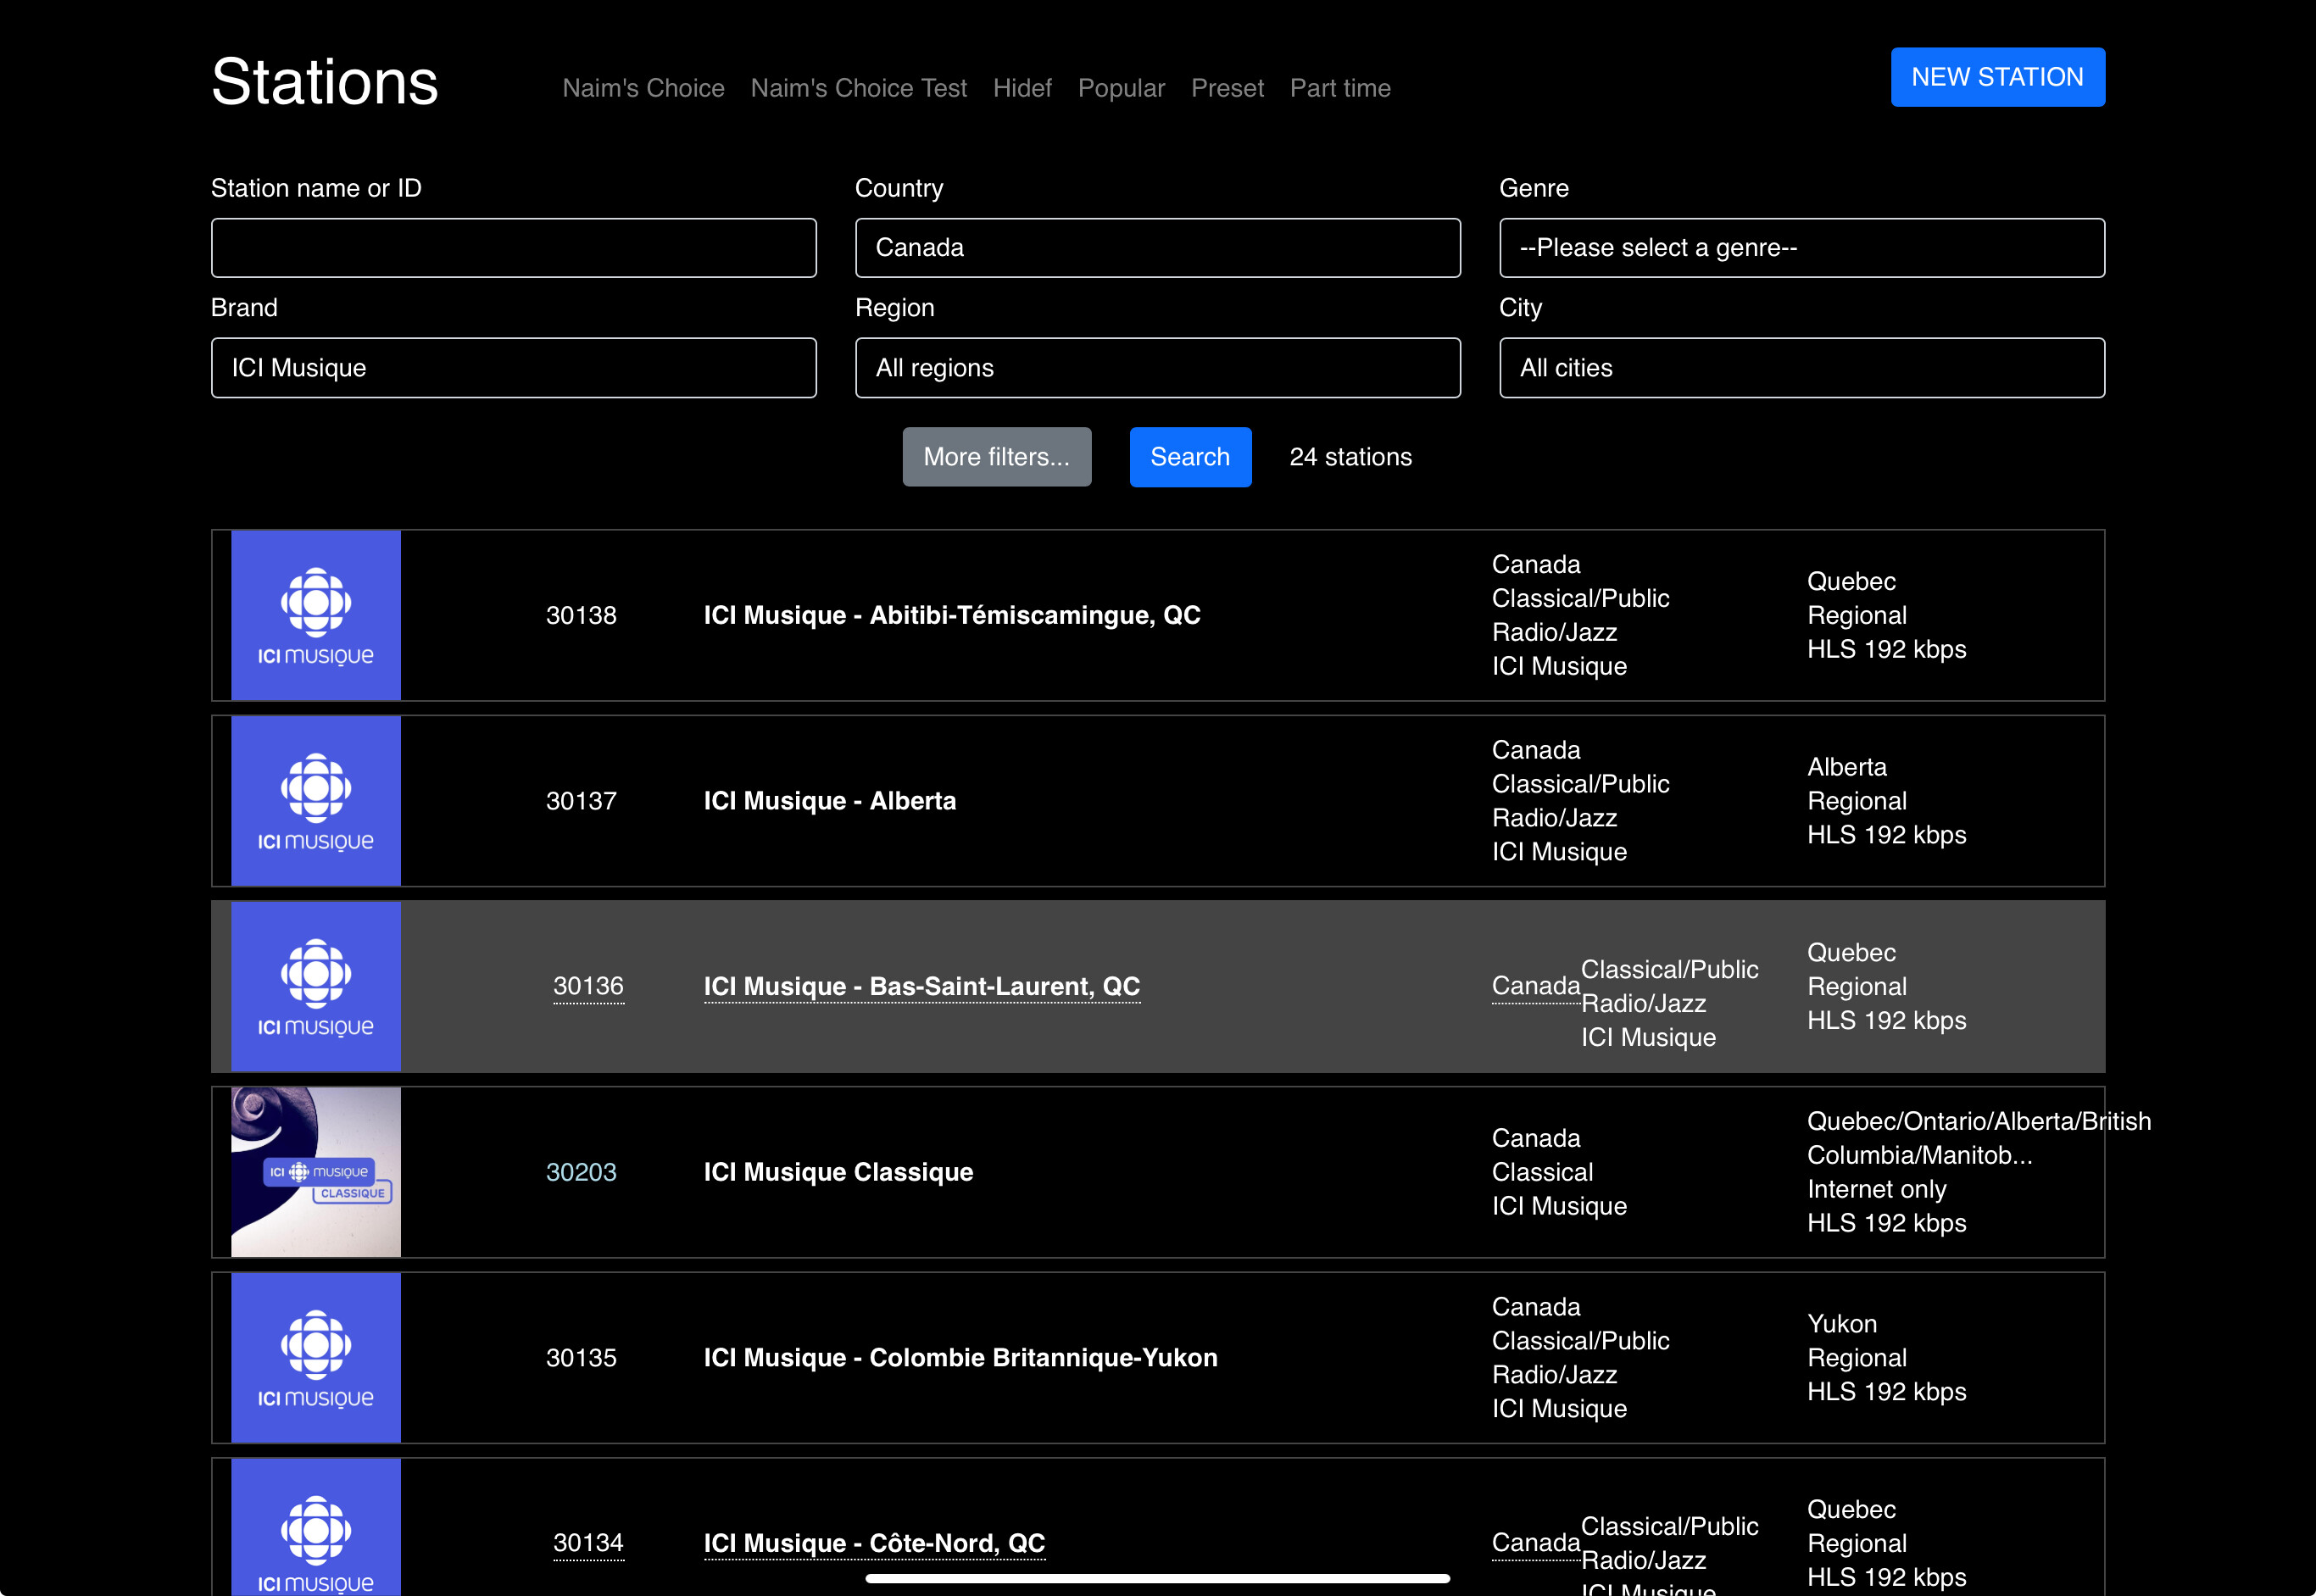
Task: Click Internet only text in Classique row
Action: (x=1876, y=1189)
